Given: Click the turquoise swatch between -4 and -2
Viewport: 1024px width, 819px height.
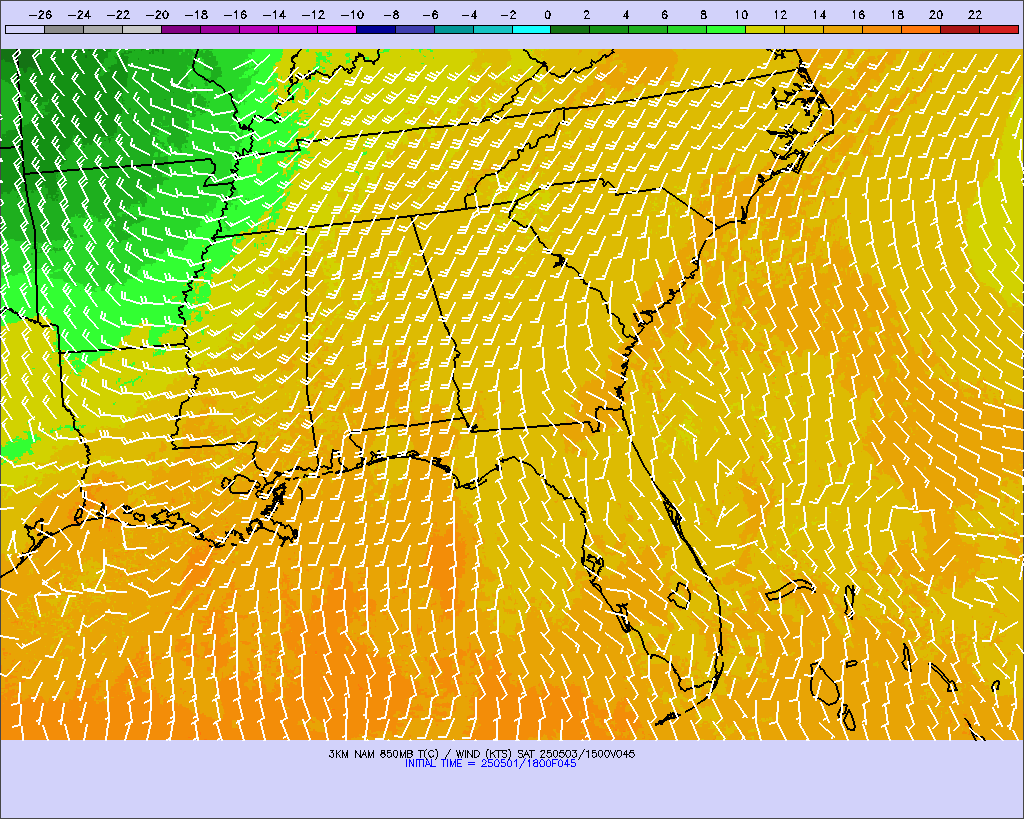Looking at the screenshot, I should point(492,29).
